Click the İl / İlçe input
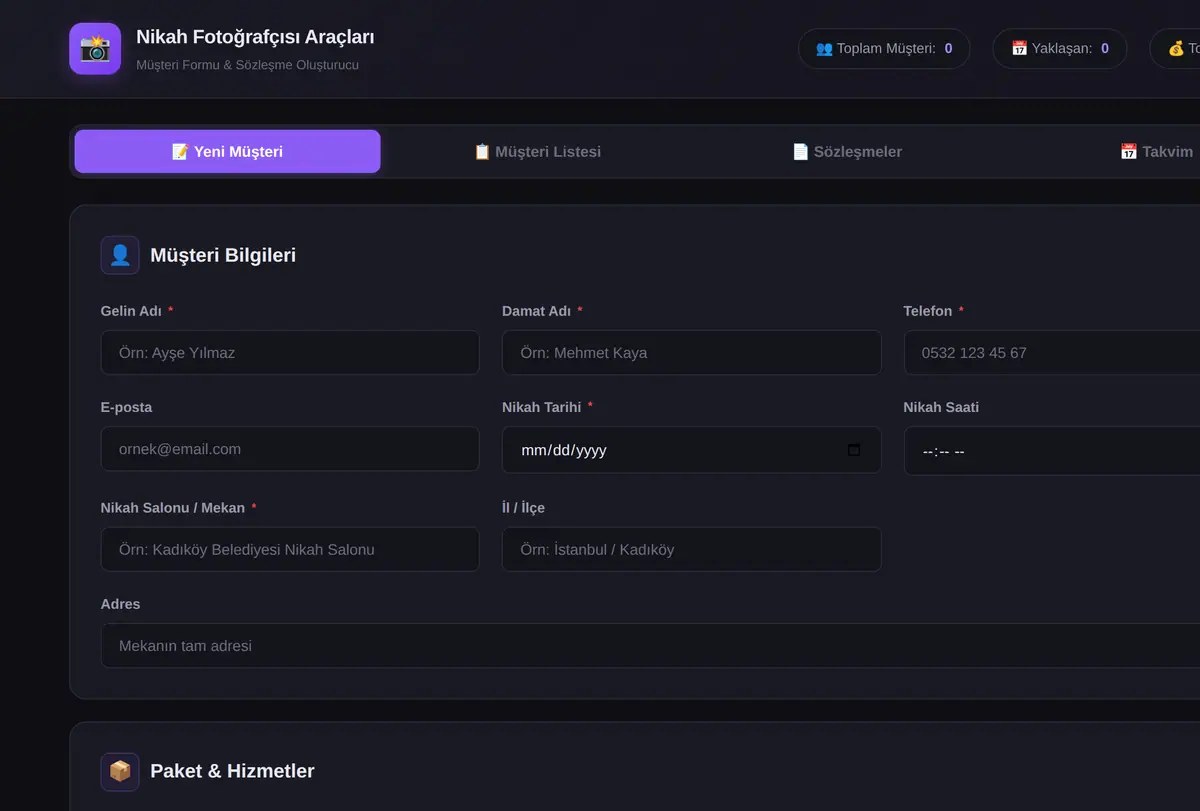Image resolution: width=1200 pixels, height=811 pixels. [691, 549]
